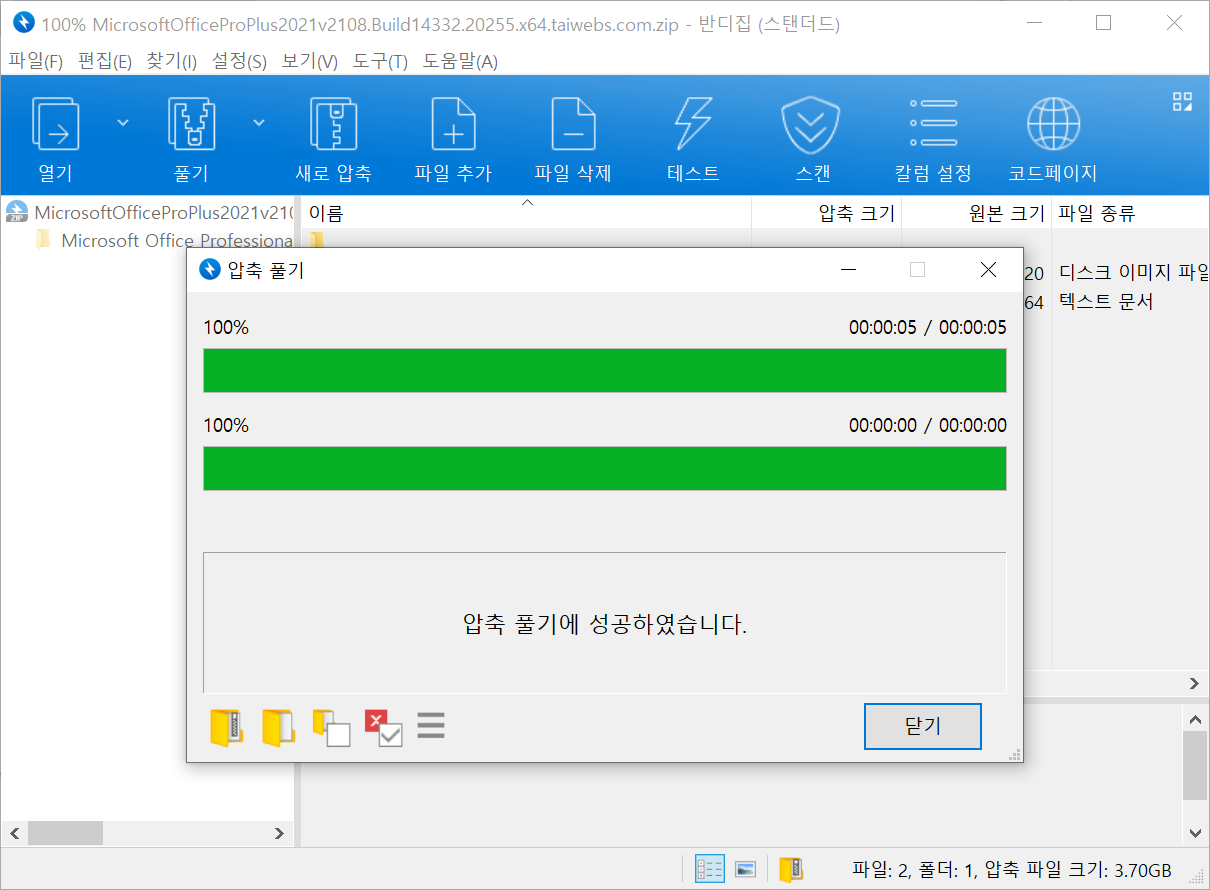Image resolution: width=1210 pixels, height=890 pixels.
Task: Close the 압축 풀기 dialog with X
Action: (x=988, y=270)
